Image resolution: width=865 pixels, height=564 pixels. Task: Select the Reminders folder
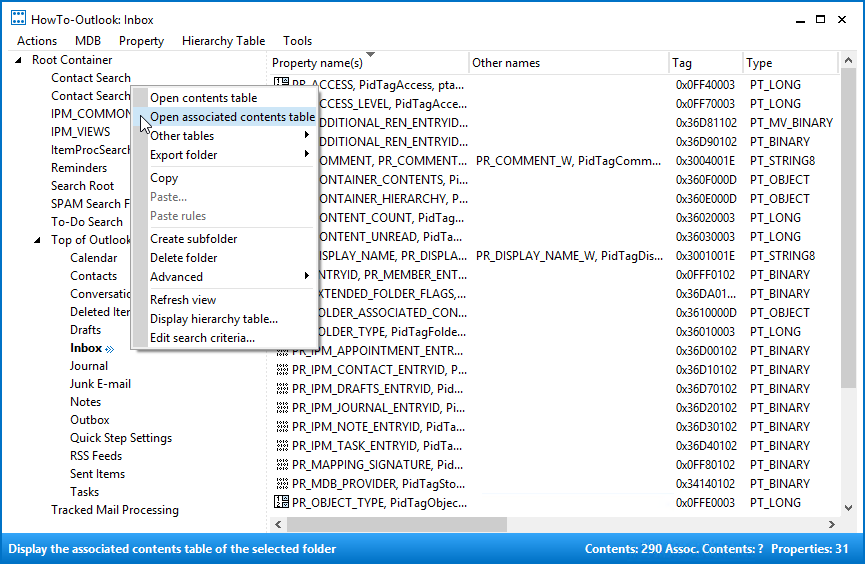[x=79, y=168]
